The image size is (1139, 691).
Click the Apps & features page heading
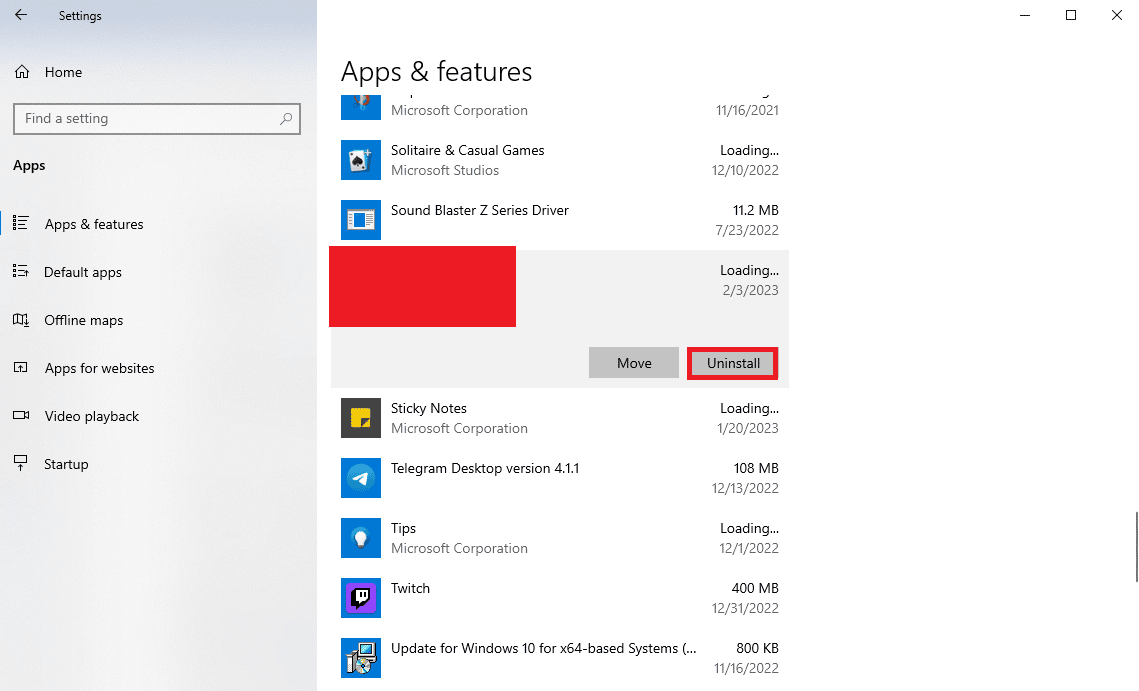[437, 72]
